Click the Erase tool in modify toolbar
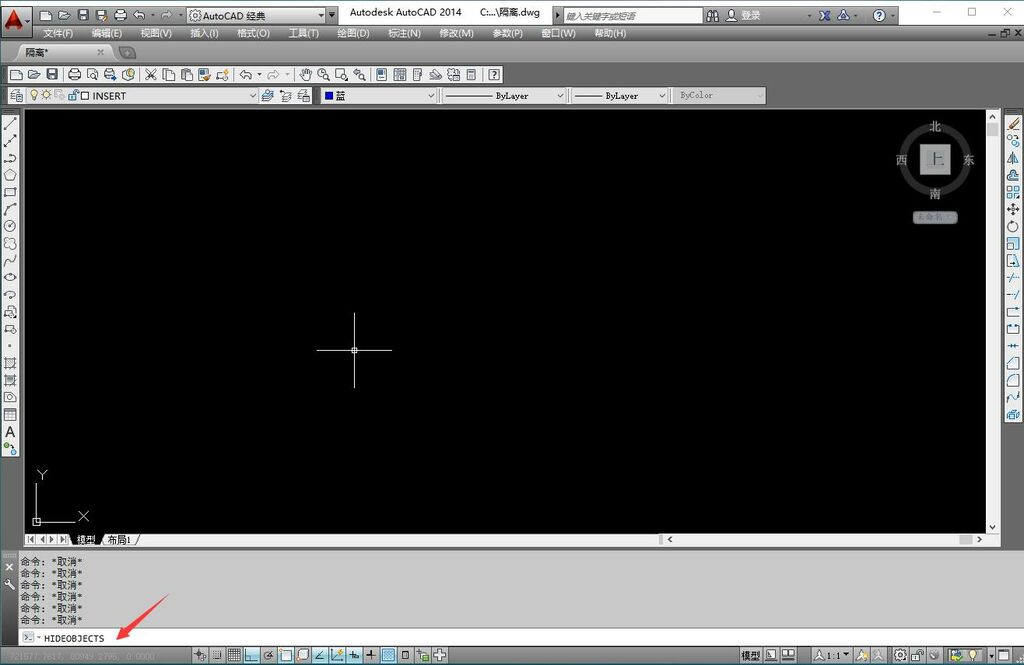The height and width of the screenshot is (665, 1024). pyautogui.click(x=1013, y=123)
